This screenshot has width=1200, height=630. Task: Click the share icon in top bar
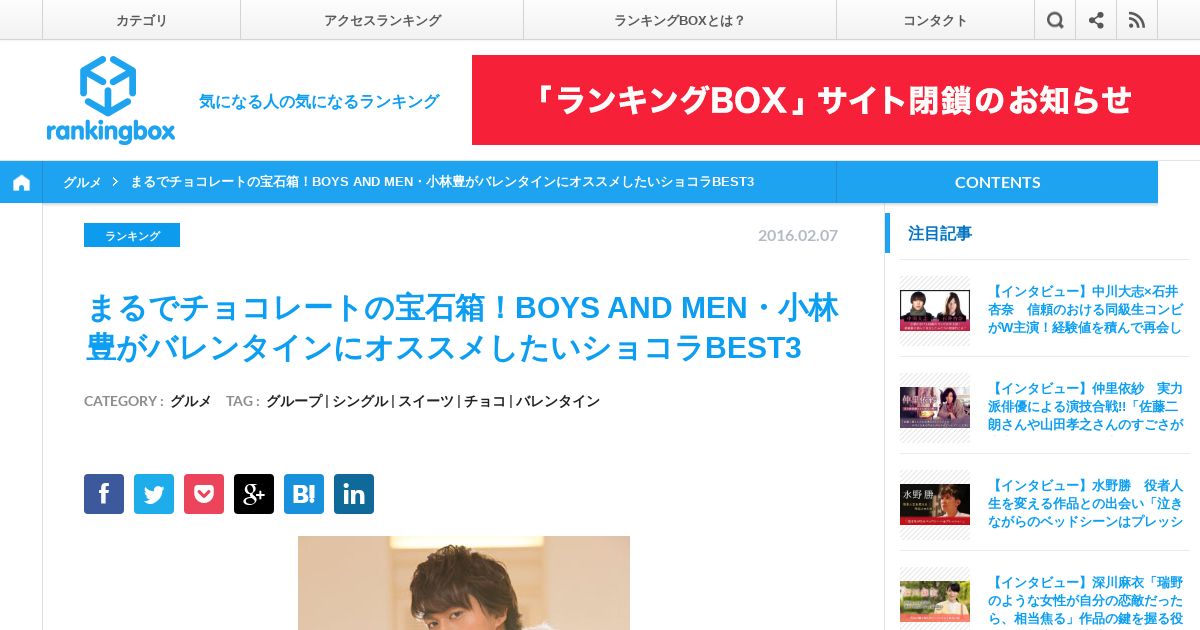[x=1096, y=20]
